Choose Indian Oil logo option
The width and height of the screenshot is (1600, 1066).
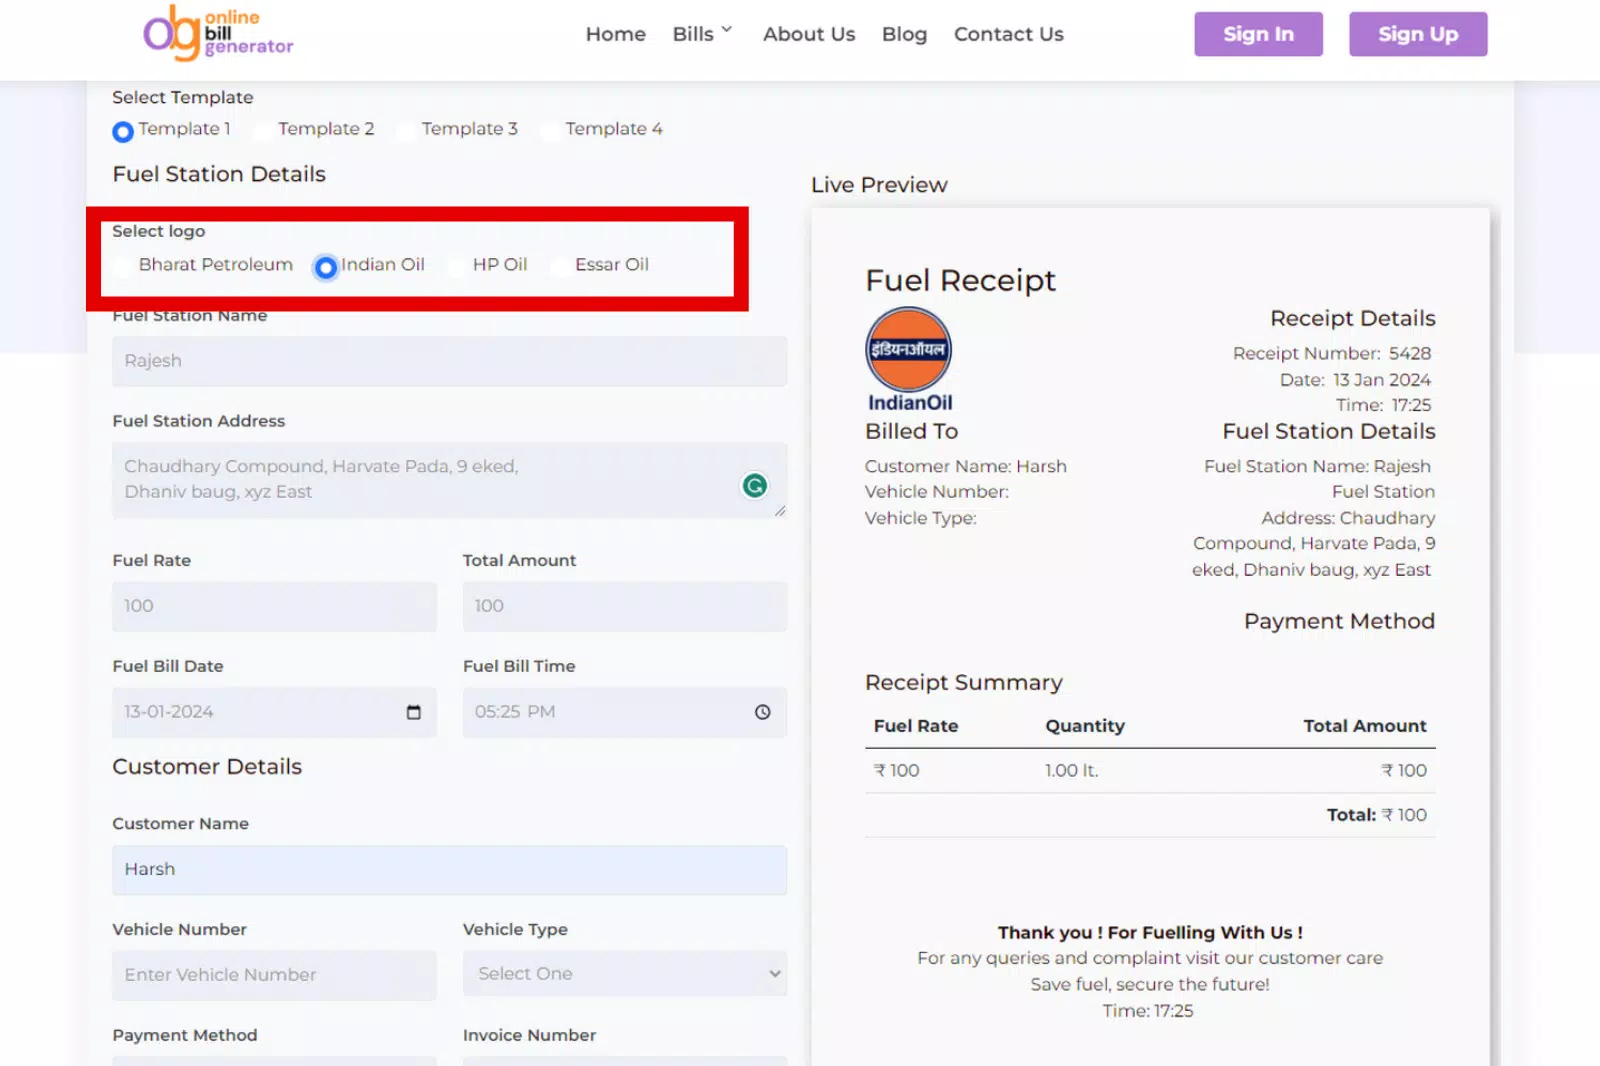pos(325,268)
